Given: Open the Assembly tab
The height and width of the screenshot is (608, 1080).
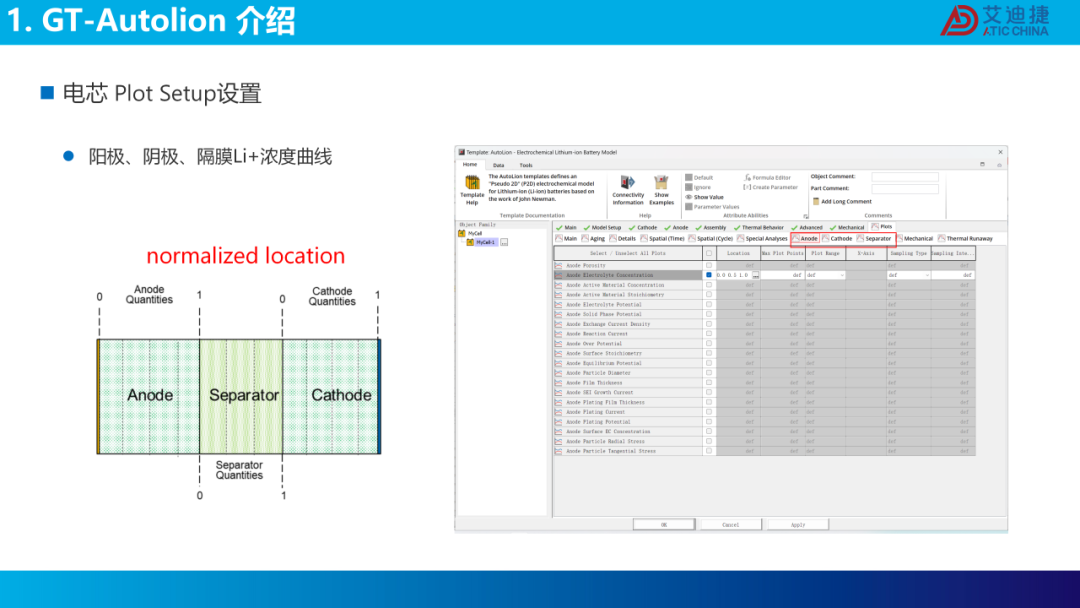Looking at the screenshot, I should pos(710,227).
